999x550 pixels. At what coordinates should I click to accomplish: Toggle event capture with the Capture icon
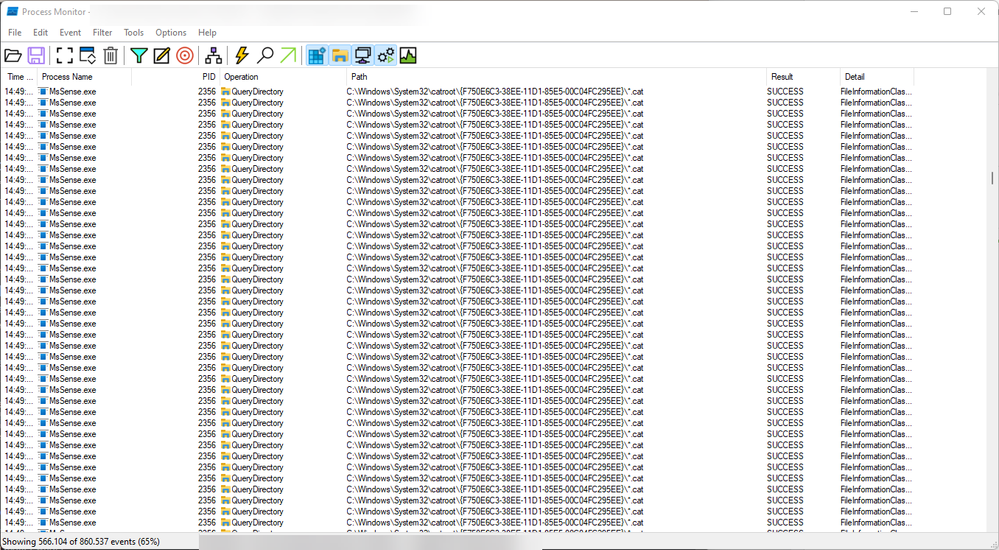pos(64,56)
